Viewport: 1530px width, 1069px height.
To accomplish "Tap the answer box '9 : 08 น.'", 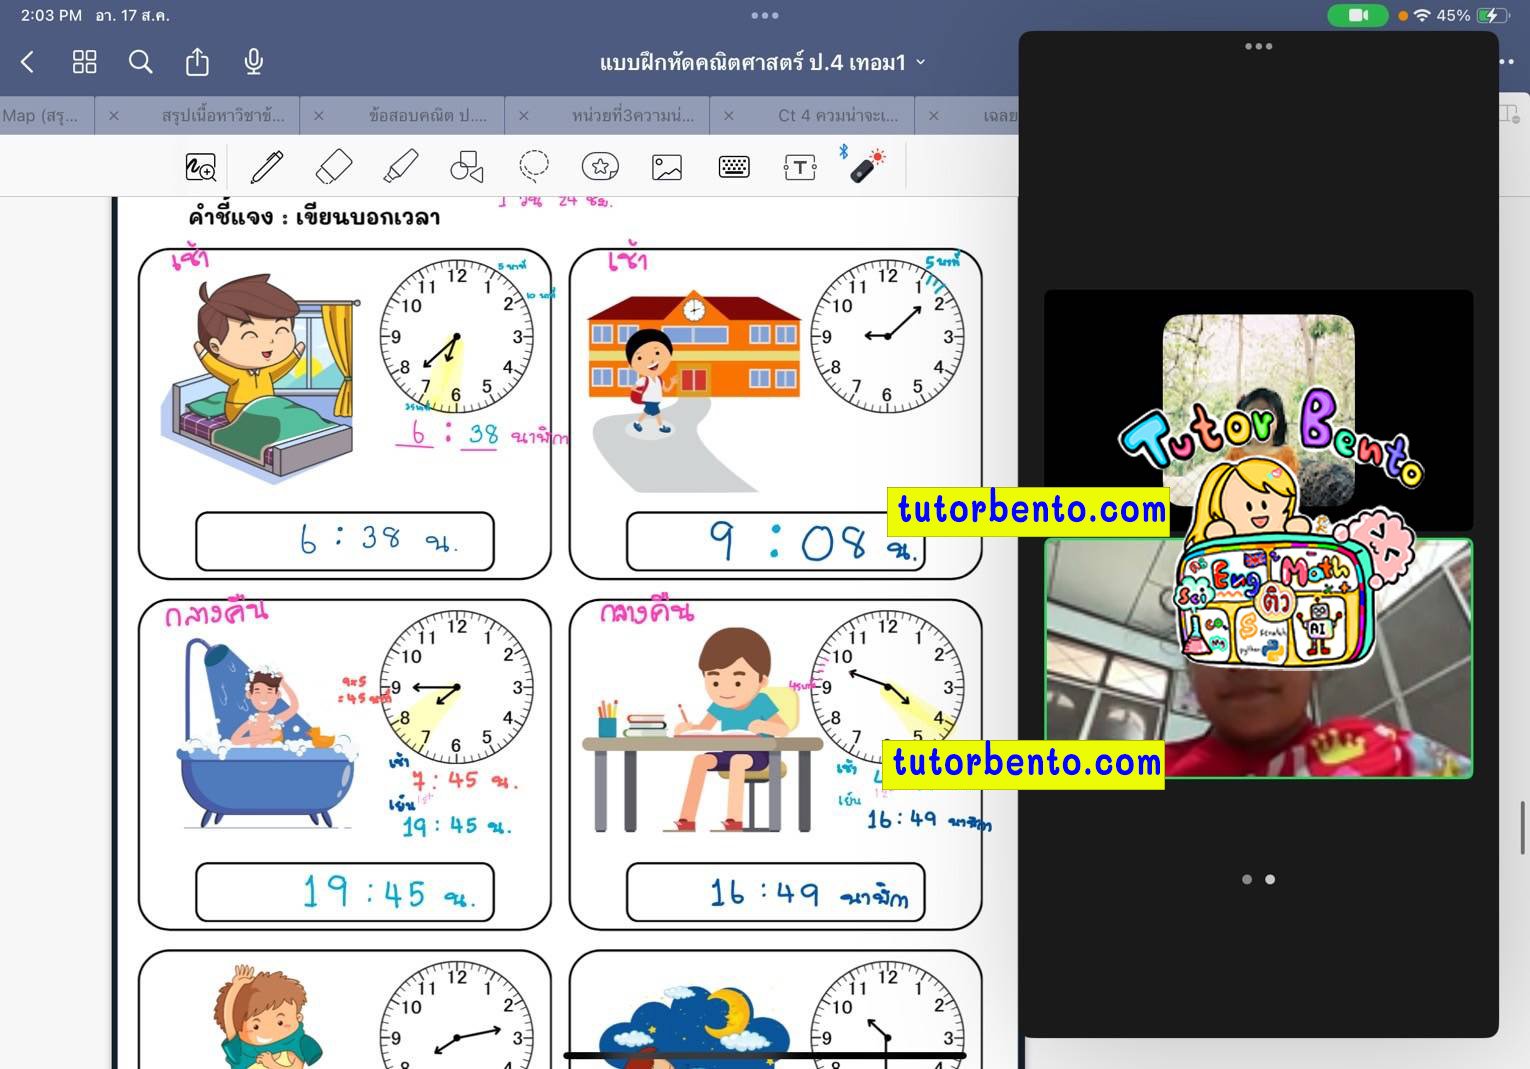I will 775,541.
